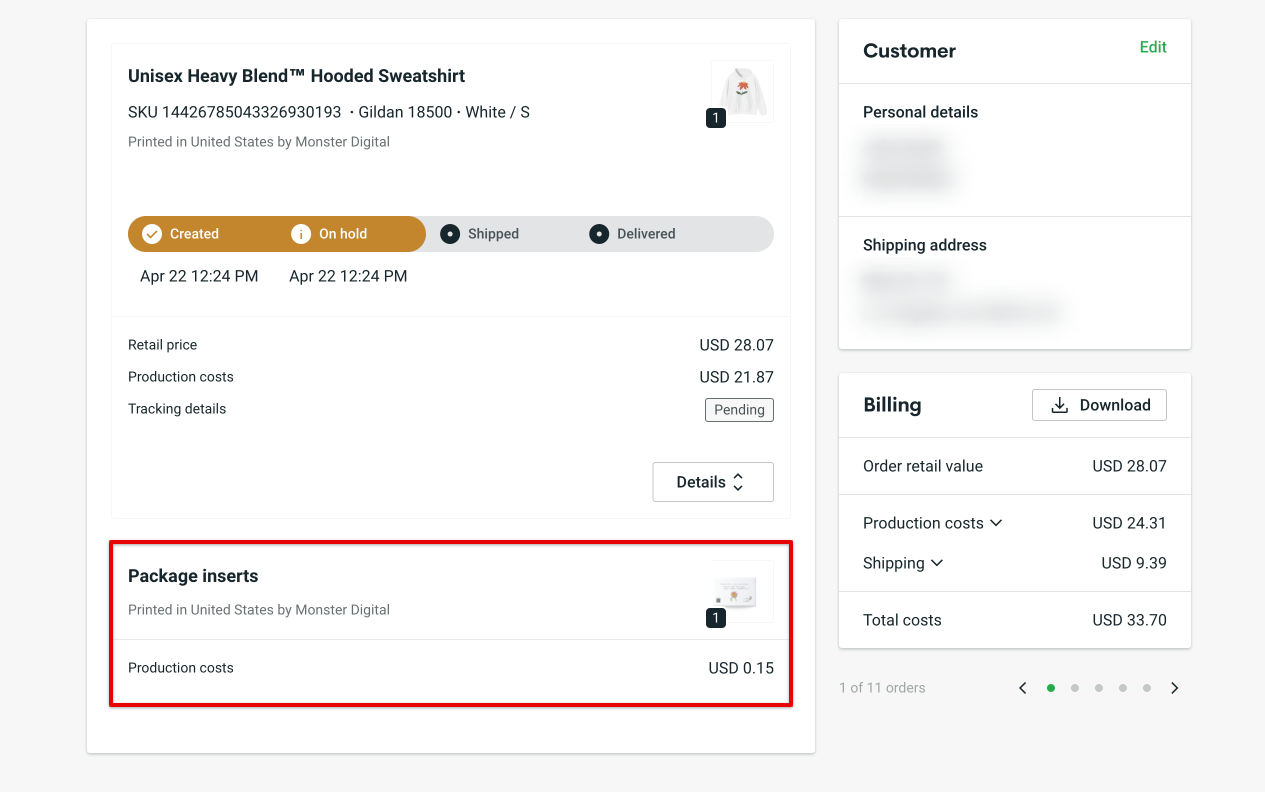Image resolution: width=1265 pixels, height=792 pixels.
Task: Click the Delivered status circle icon
Action: (598, 233)
